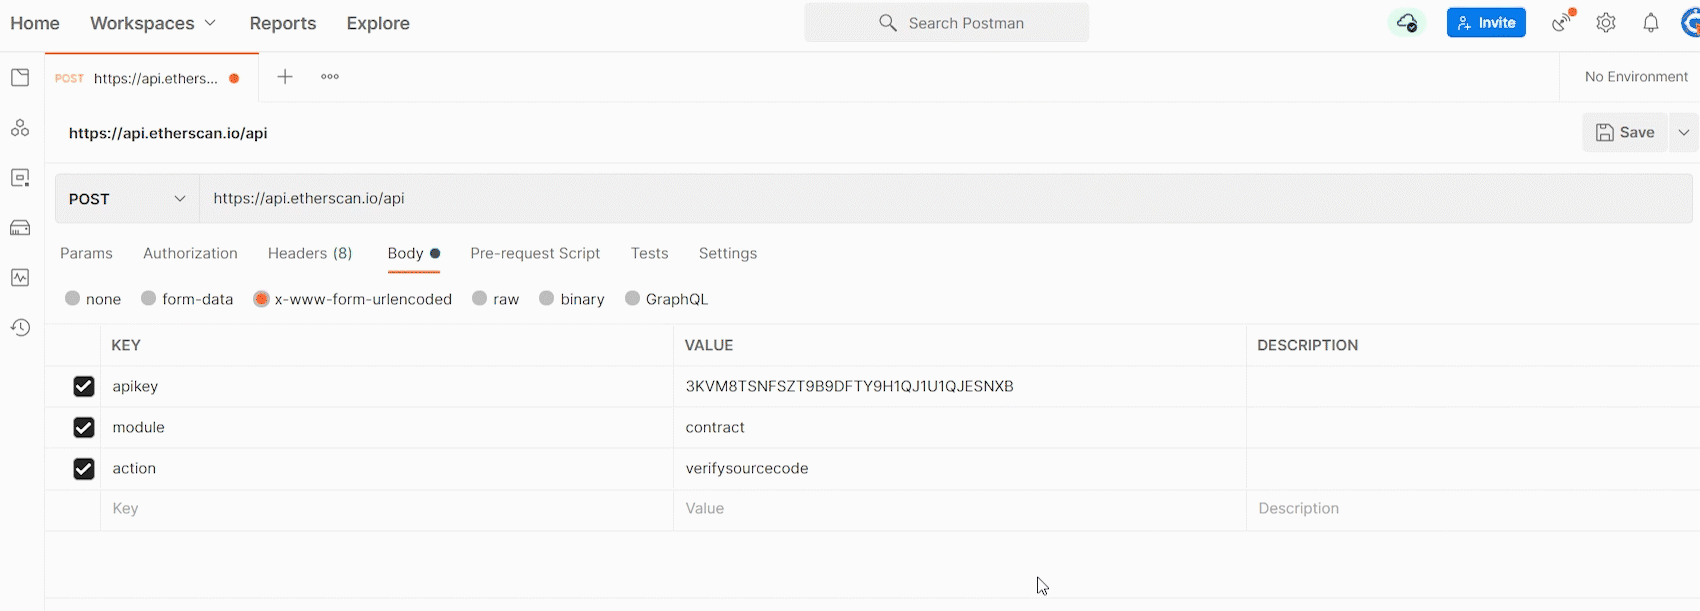Click the apikey key cell
The height and width of the screenshot is (611, 1700).
point(387,386)
